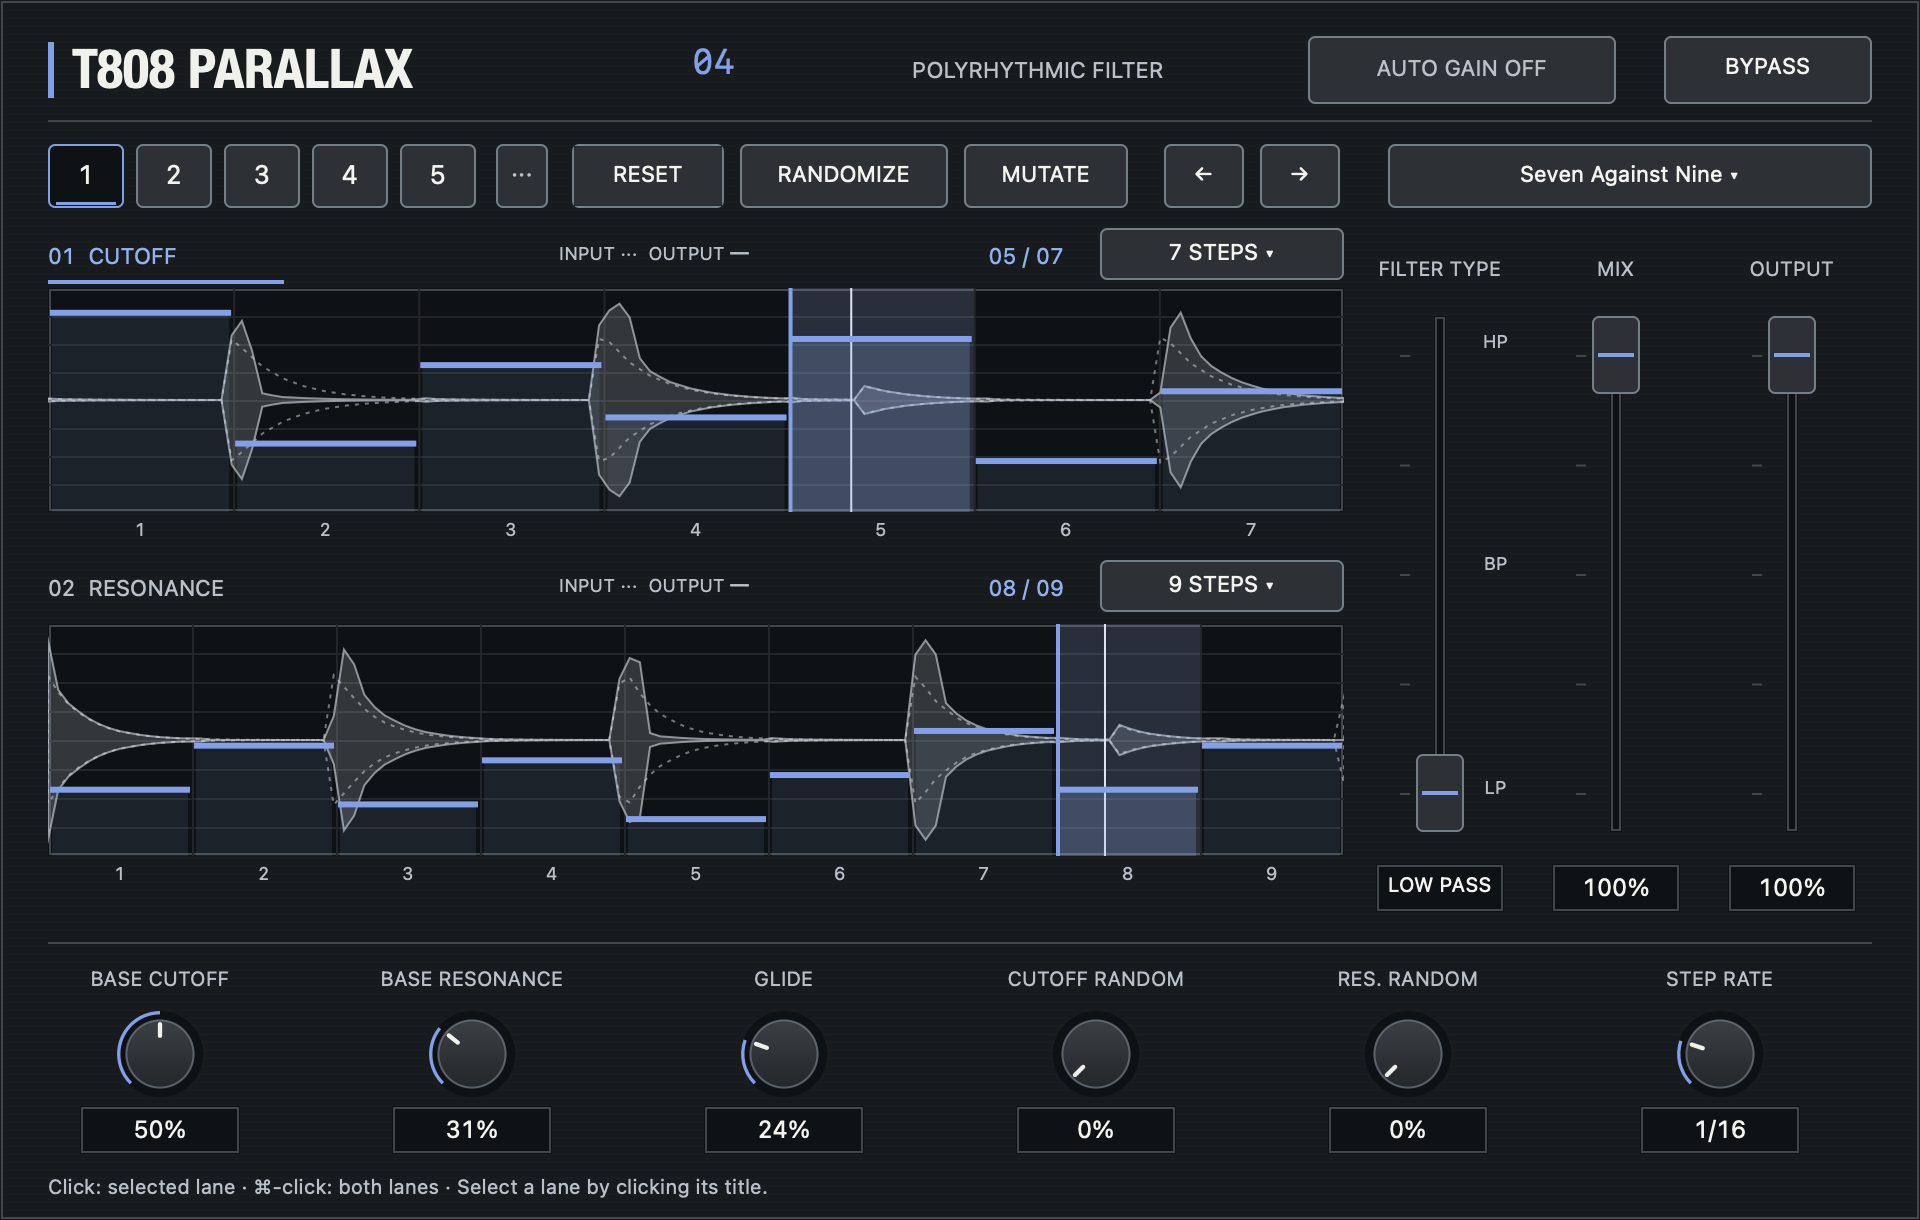Open the 7 Steps dropdown for cutoff
The width and height of the screenshot is (1920, 1220).
point(1221,253)
